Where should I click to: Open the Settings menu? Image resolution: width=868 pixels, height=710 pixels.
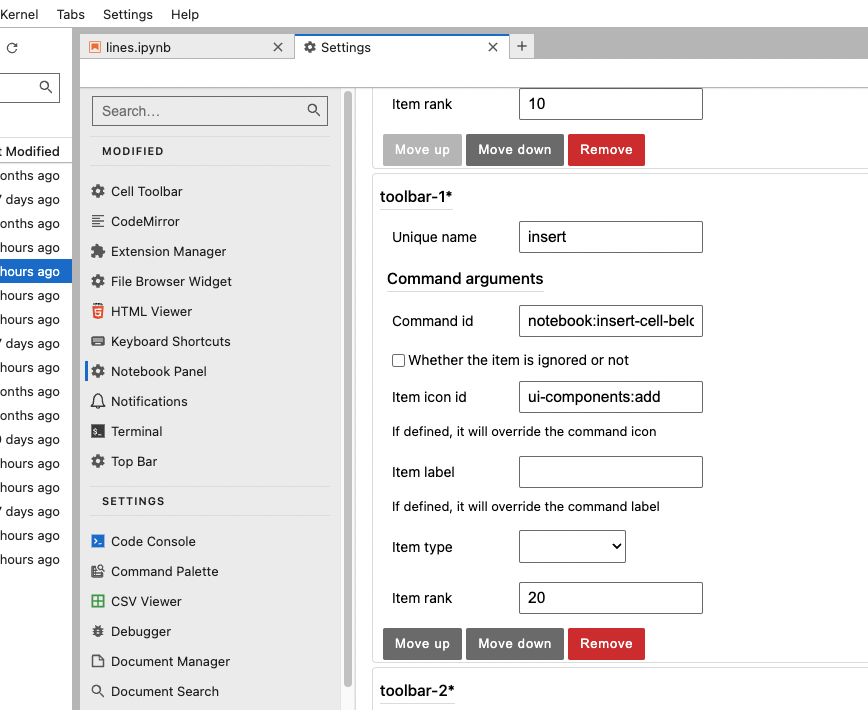[x=127, y=14]
